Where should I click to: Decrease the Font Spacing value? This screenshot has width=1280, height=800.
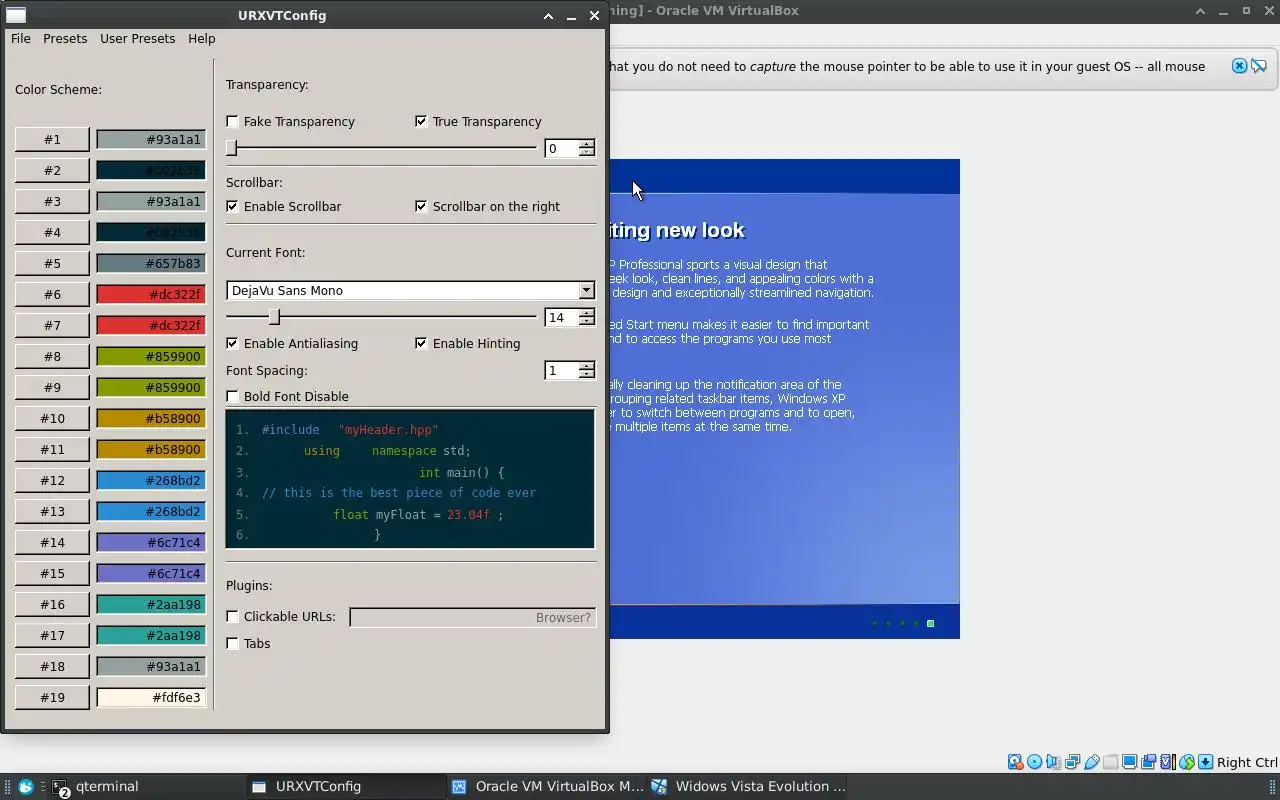(x=587, y=375)
